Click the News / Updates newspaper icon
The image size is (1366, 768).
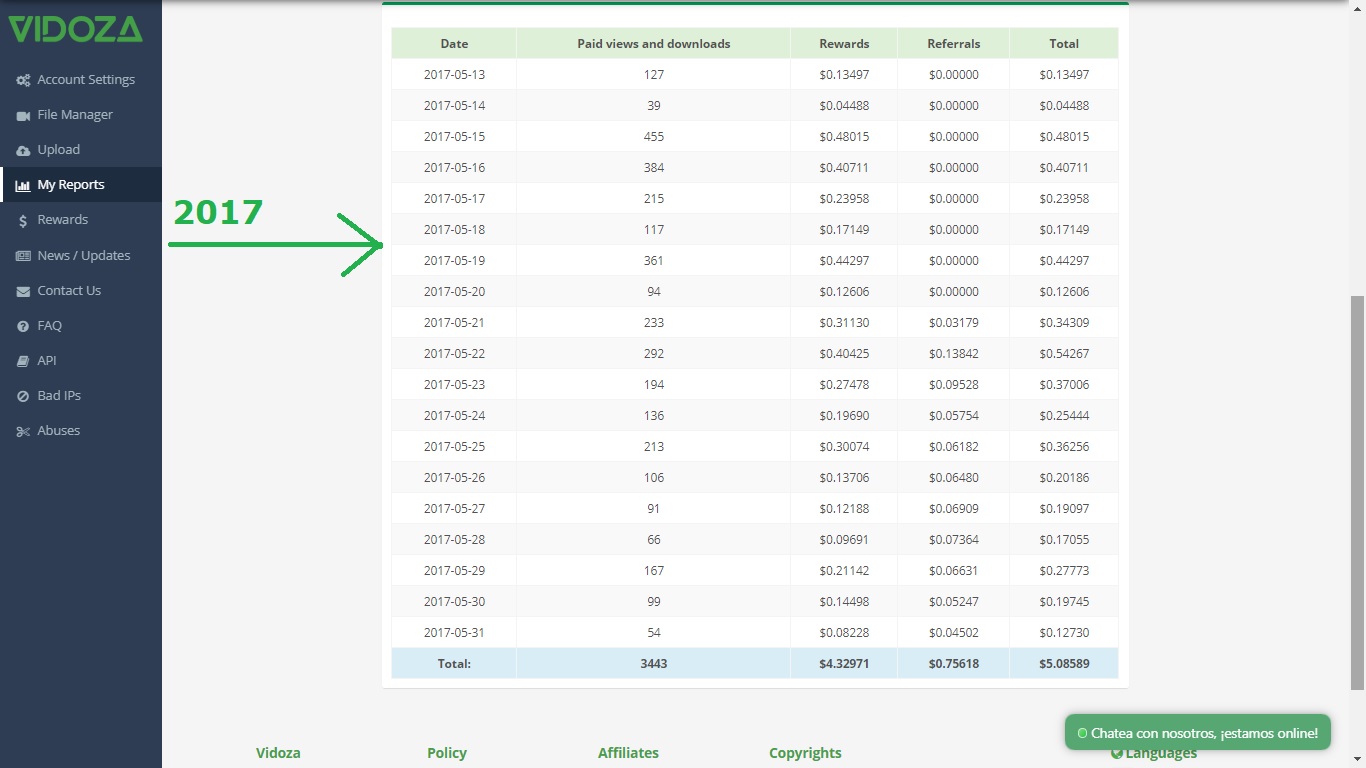pos(23,256)
